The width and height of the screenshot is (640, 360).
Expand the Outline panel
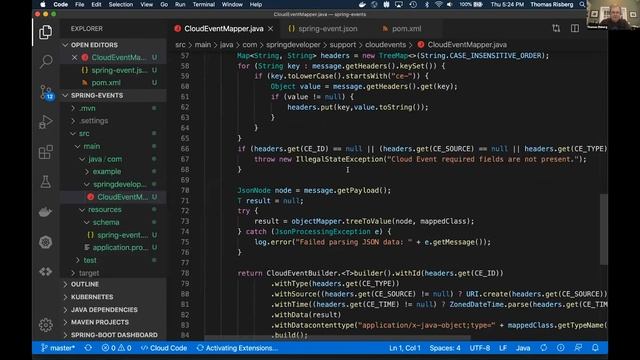pyautogui.click(x=113, y=284)
